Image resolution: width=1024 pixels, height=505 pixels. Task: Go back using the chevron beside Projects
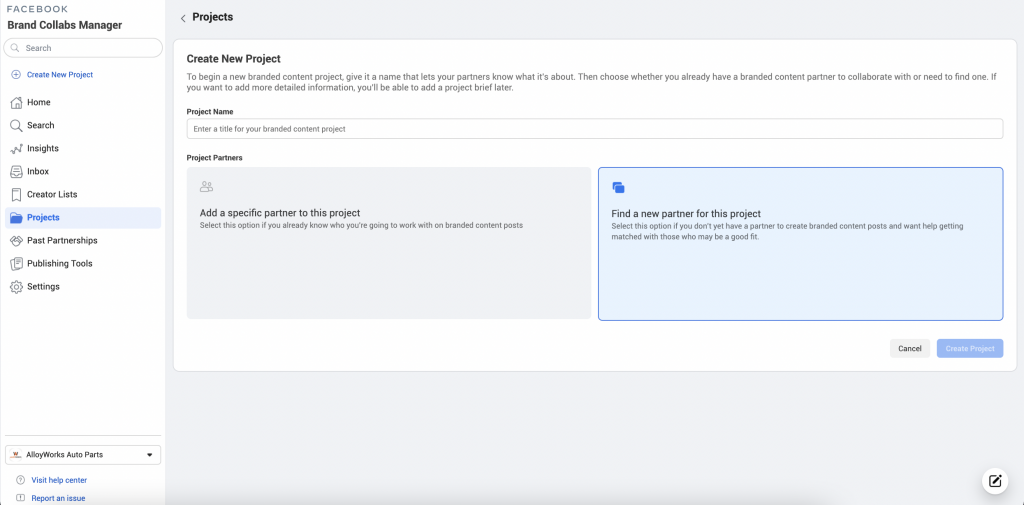pyautogui.click(x=183, y=18)
